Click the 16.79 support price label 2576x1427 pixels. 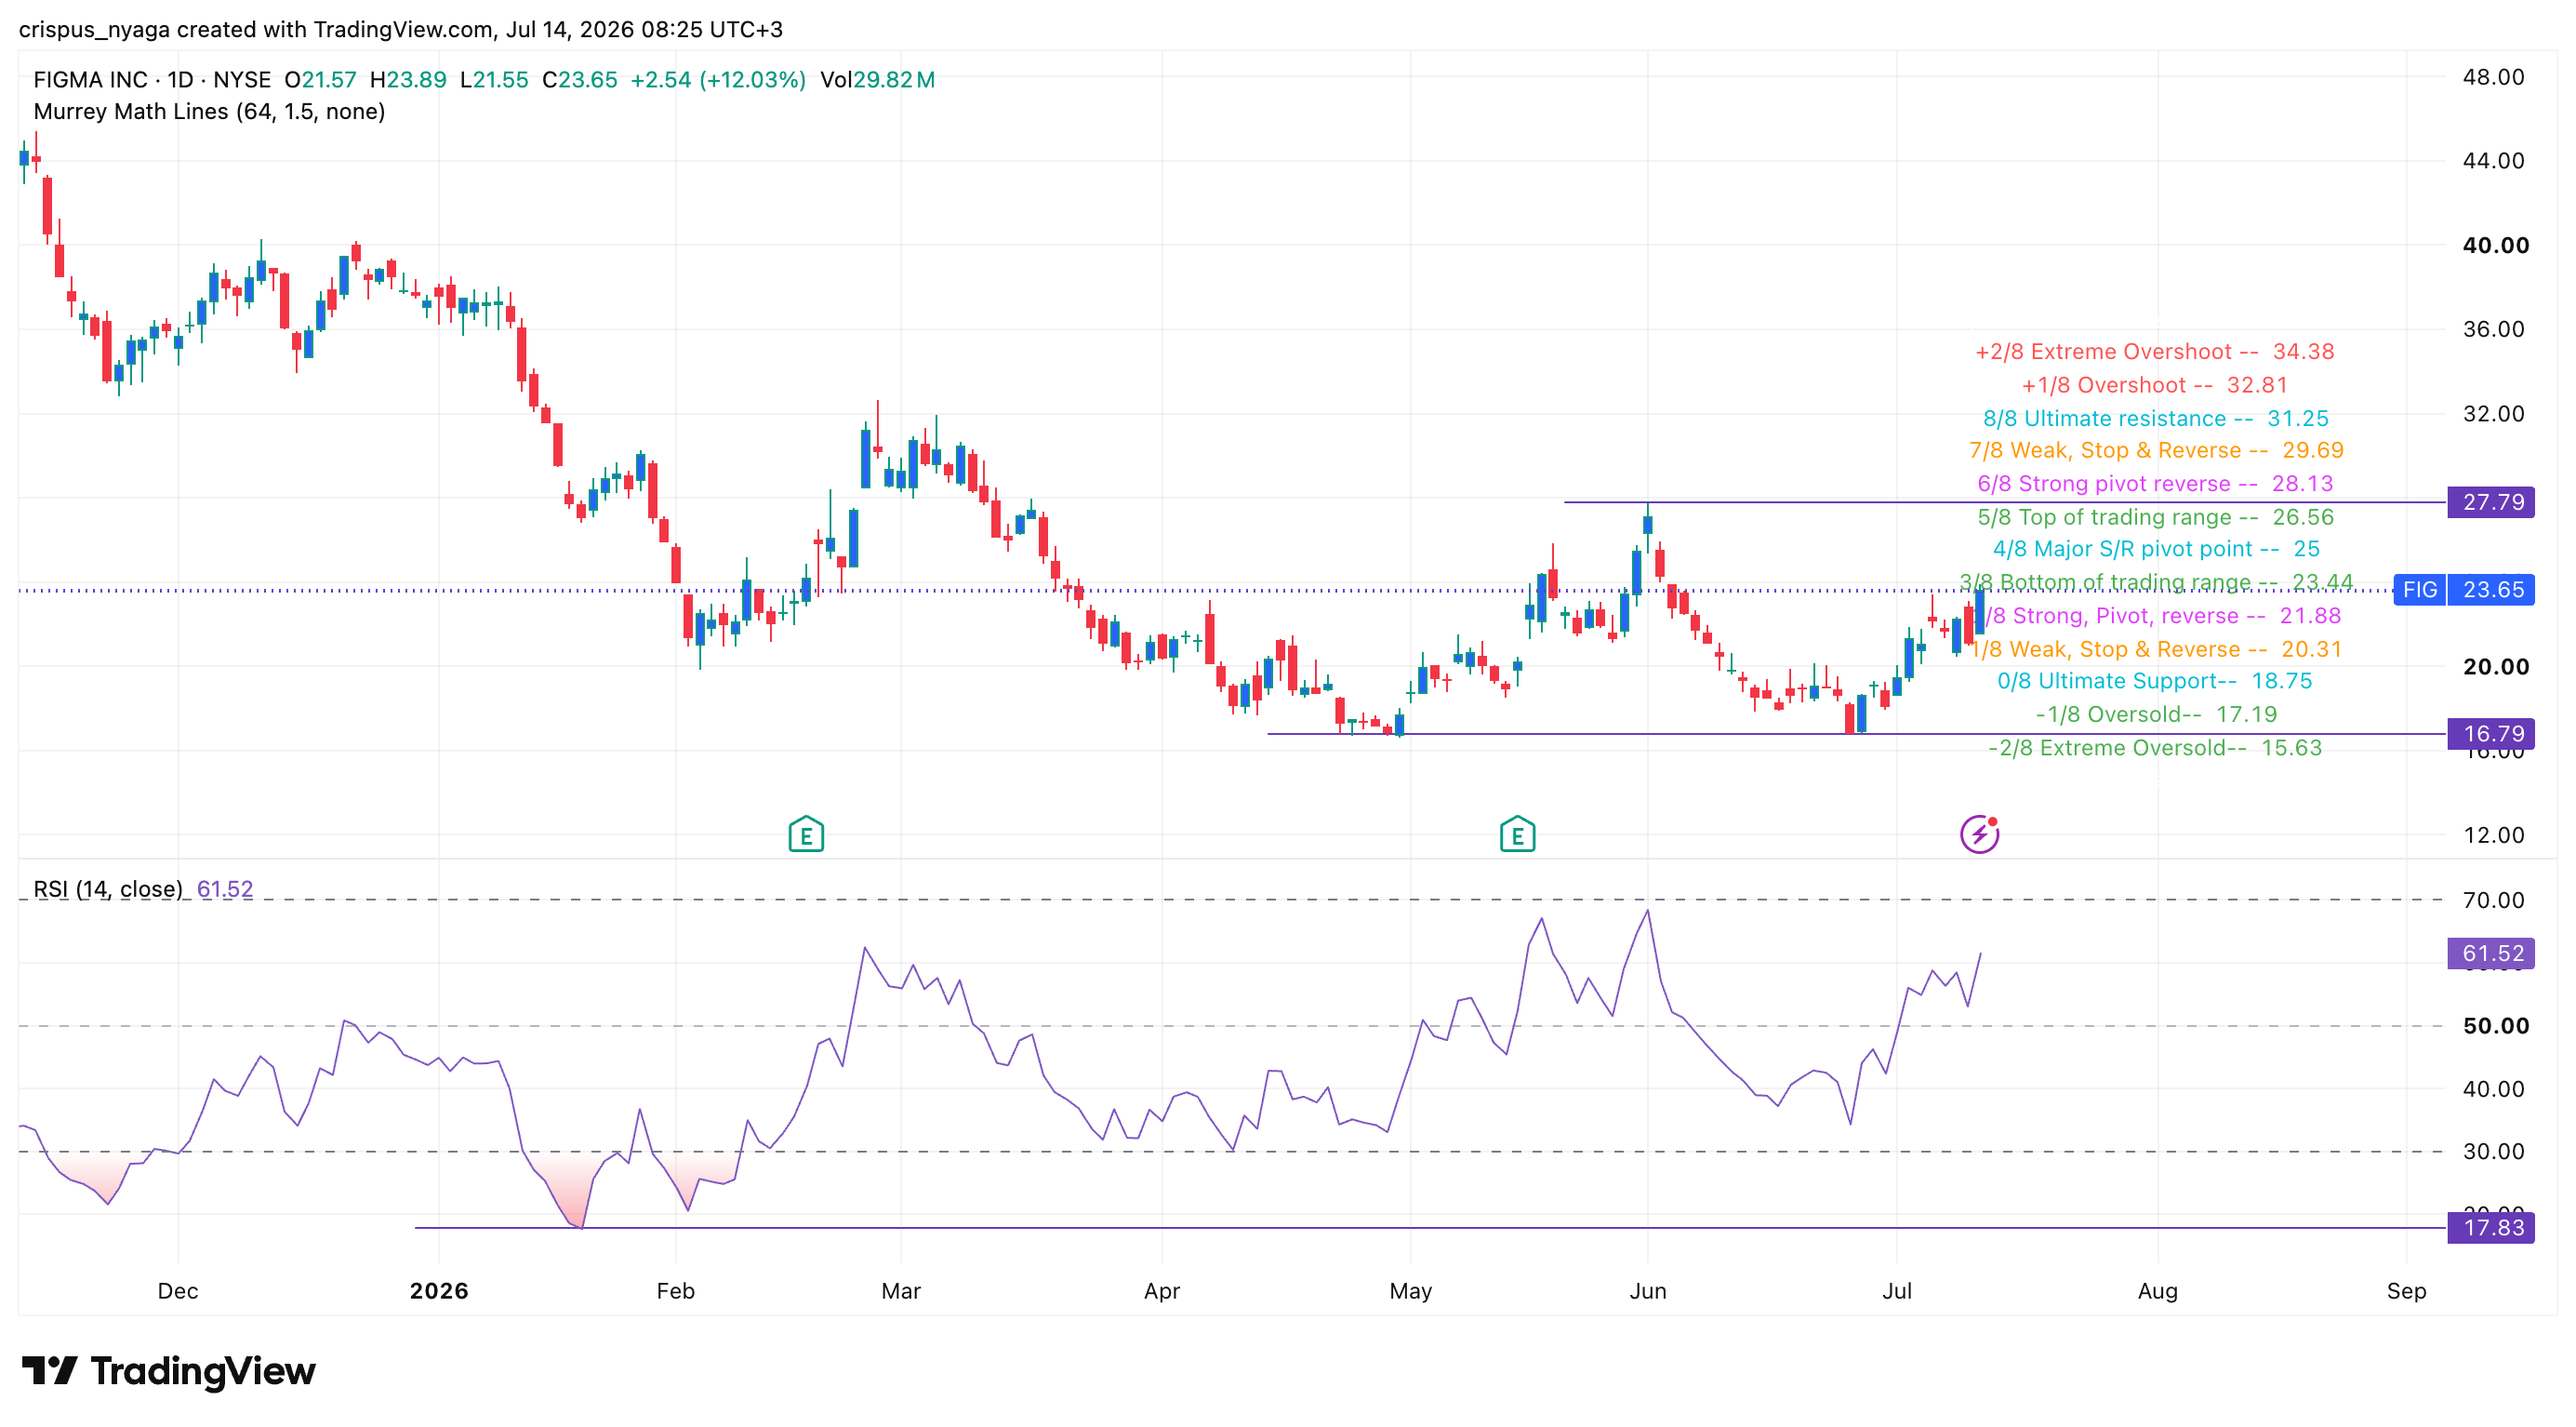2491,734
